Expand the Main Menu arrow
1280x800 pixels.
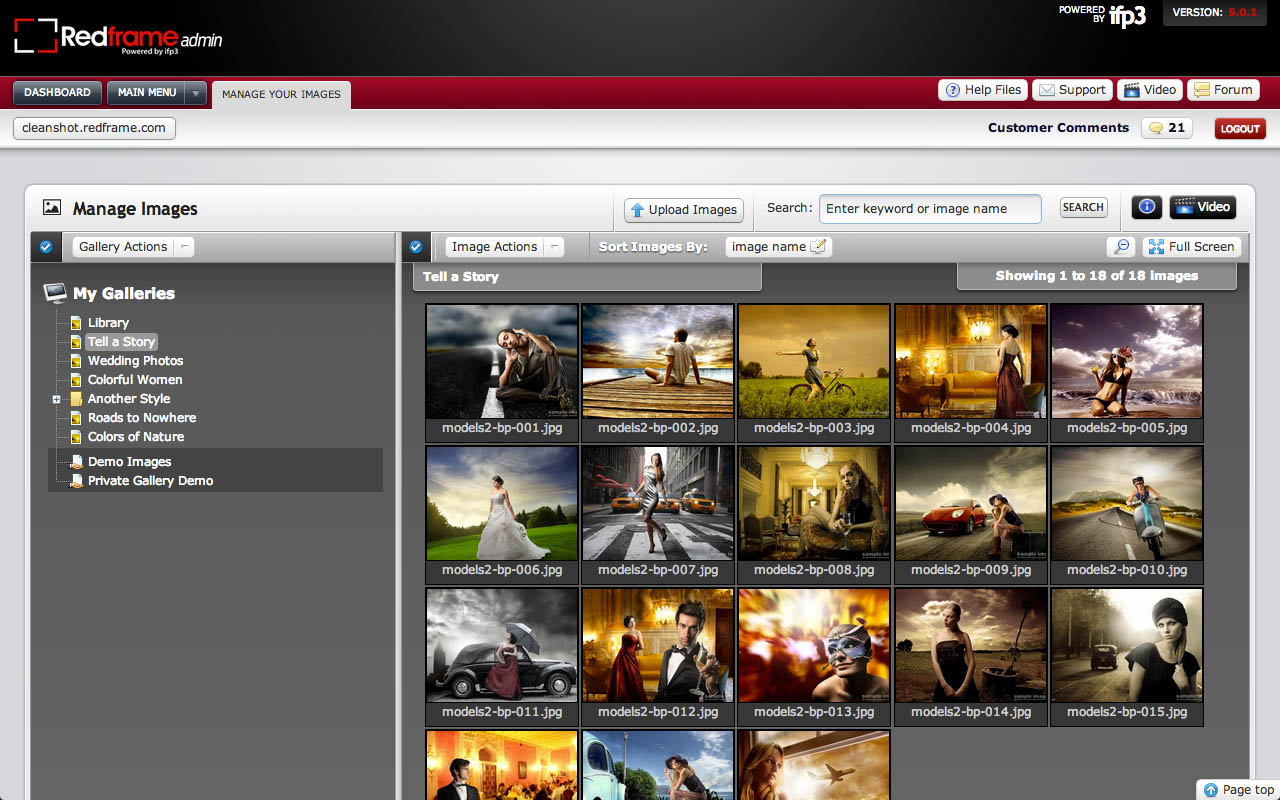coord(196,93)
